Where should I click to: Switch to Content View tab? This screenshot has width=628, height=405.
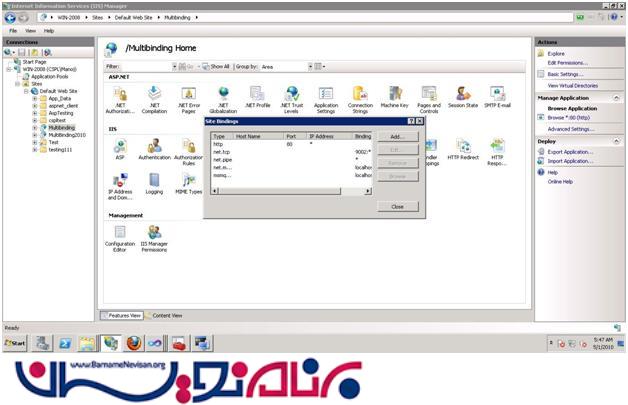(163, 316)
